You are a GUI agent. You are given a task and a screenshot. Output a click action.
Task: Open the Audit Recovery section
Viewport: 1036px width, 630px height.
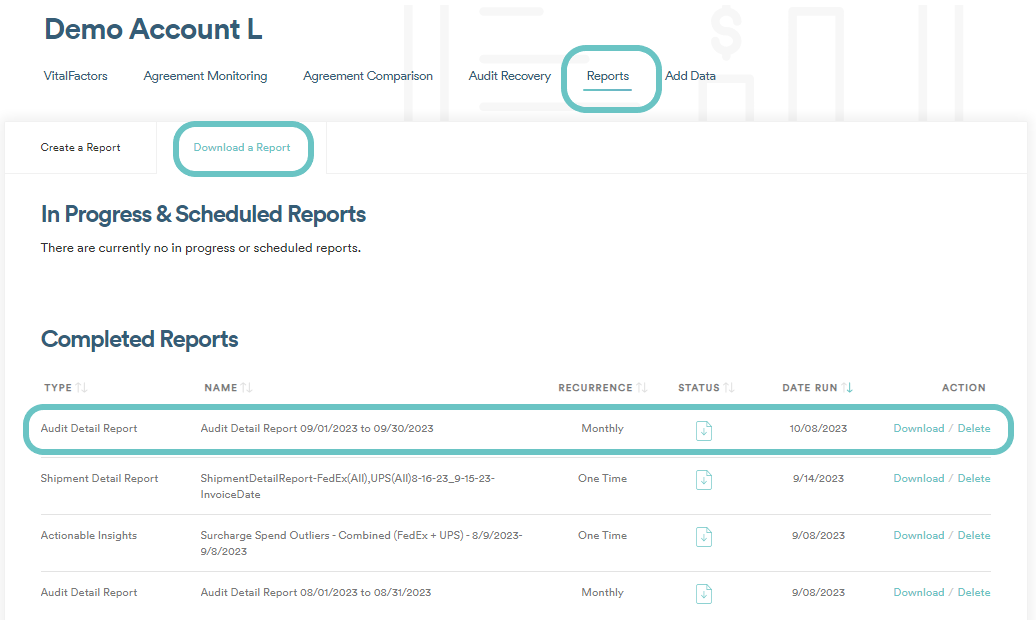click(x=510, y=76)
